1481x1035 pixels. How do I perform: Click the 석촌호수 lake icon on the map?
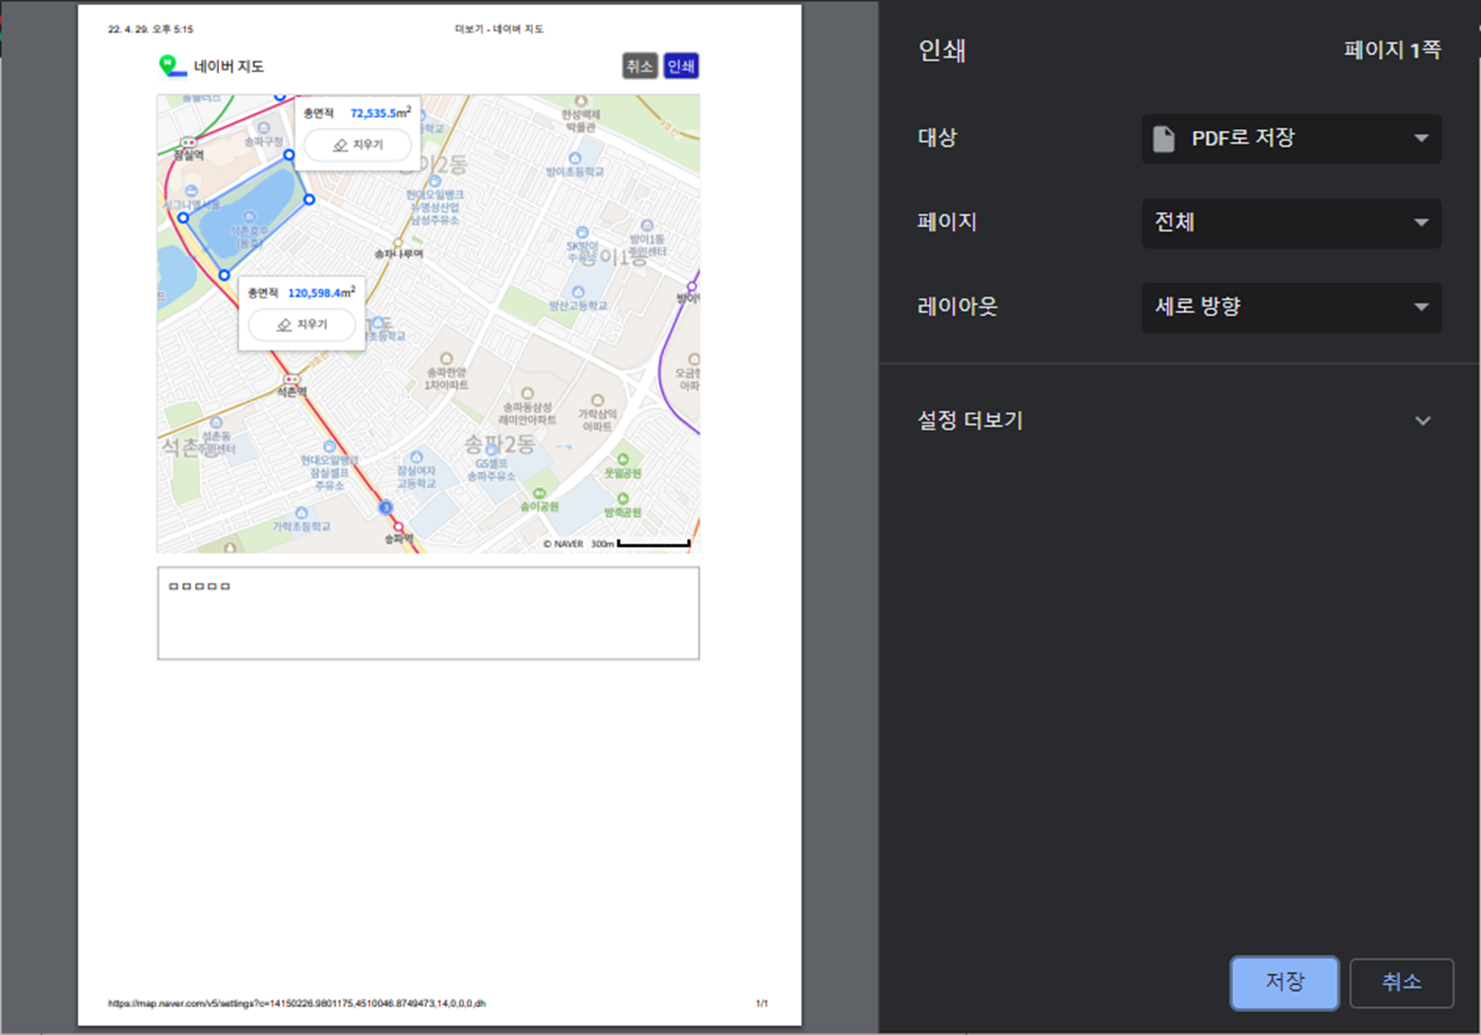(x=249, y=216)
